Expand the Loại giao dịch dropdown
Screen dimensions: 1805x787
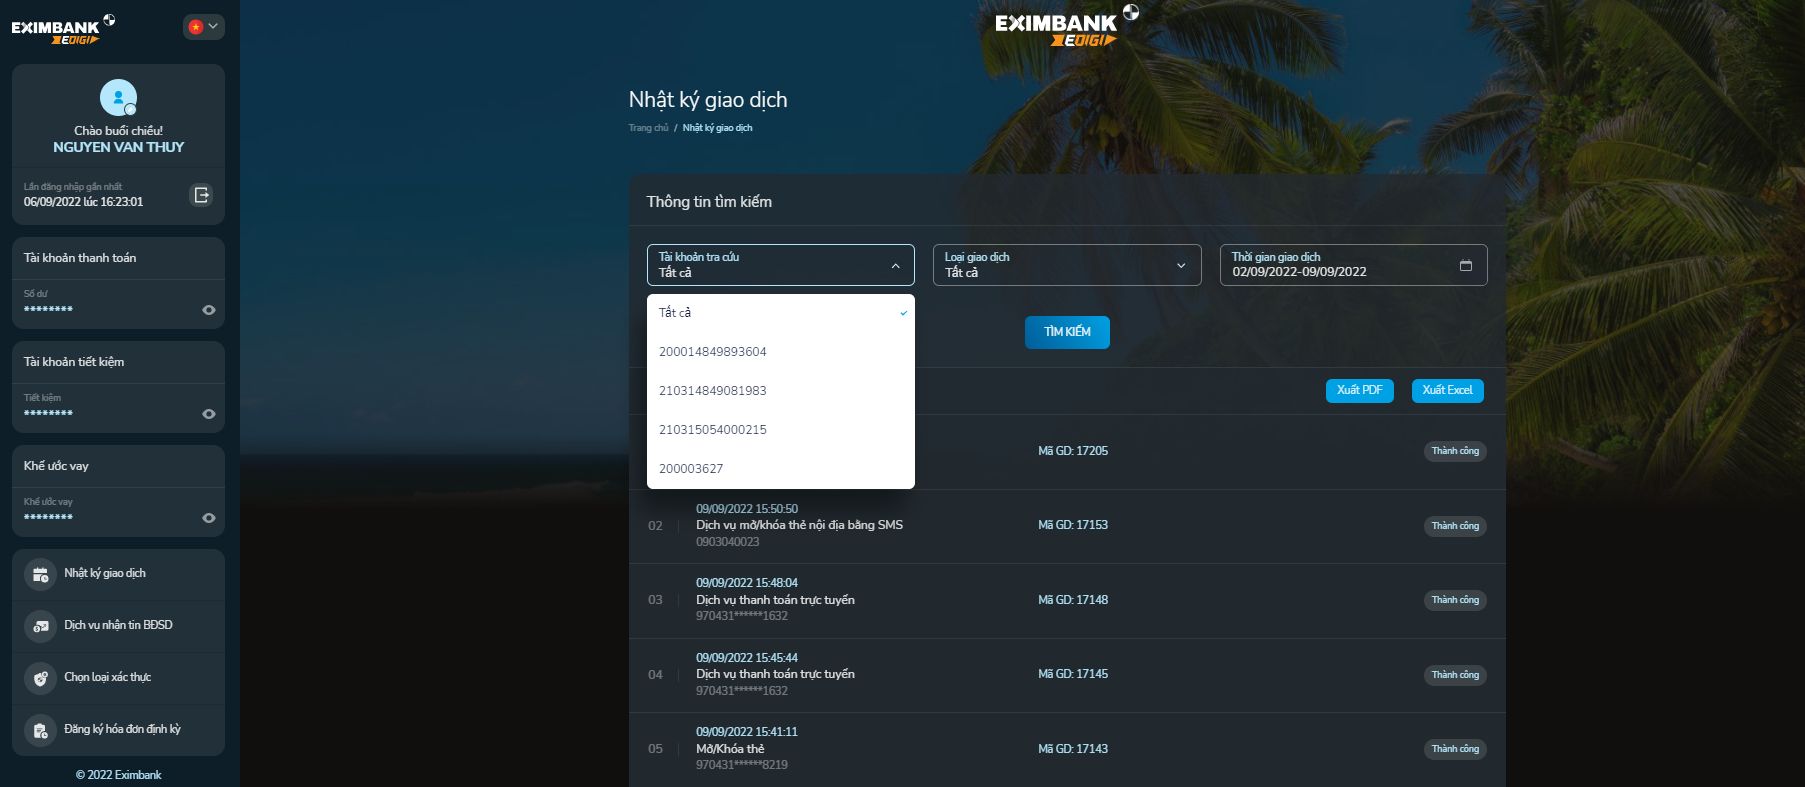tap(1066, 265)
